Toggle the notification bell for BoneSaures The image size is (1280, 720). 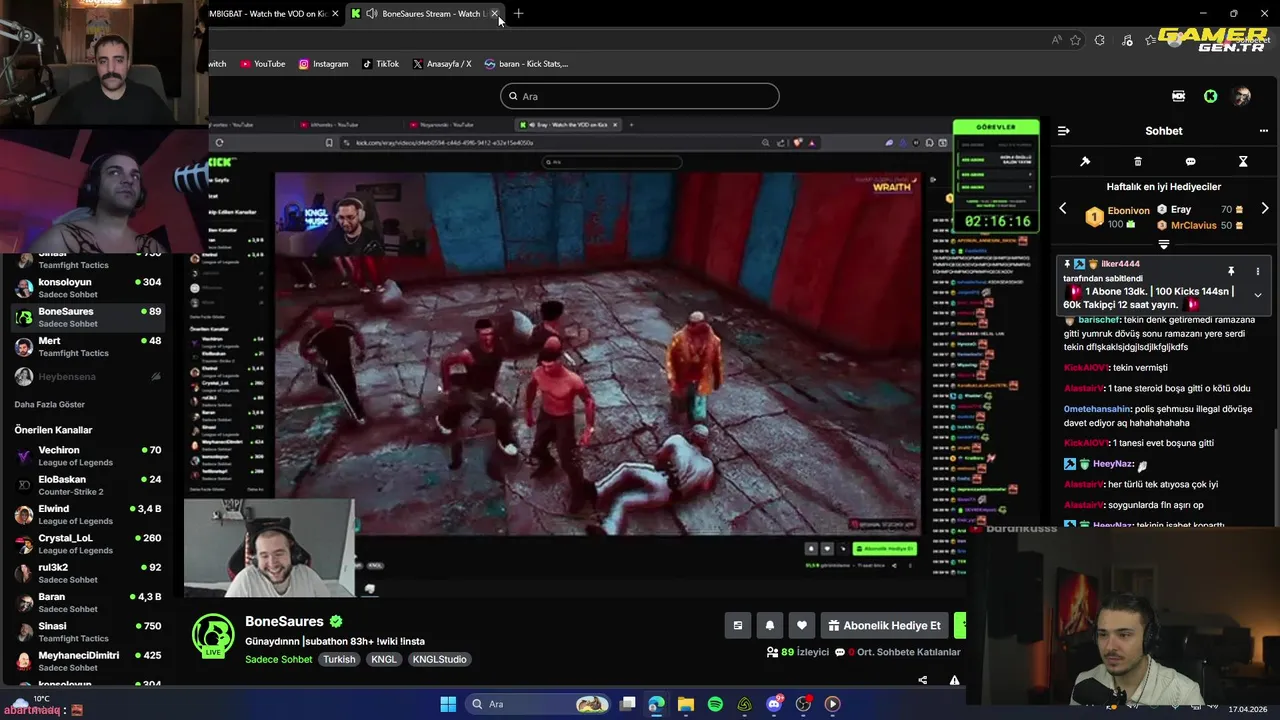click(x=770, y=625)
